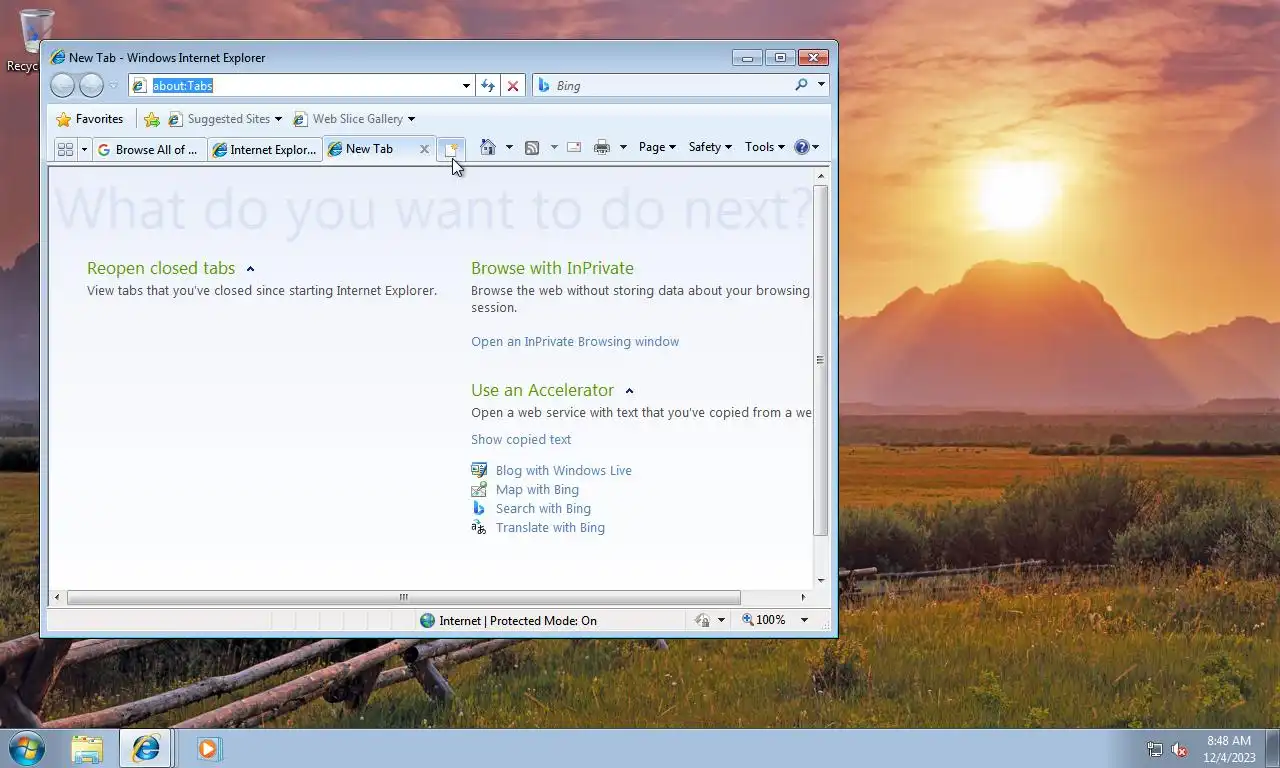1280x768 pixels.
Task: Click the network tray icon
Action: (x=1154, y=749)
